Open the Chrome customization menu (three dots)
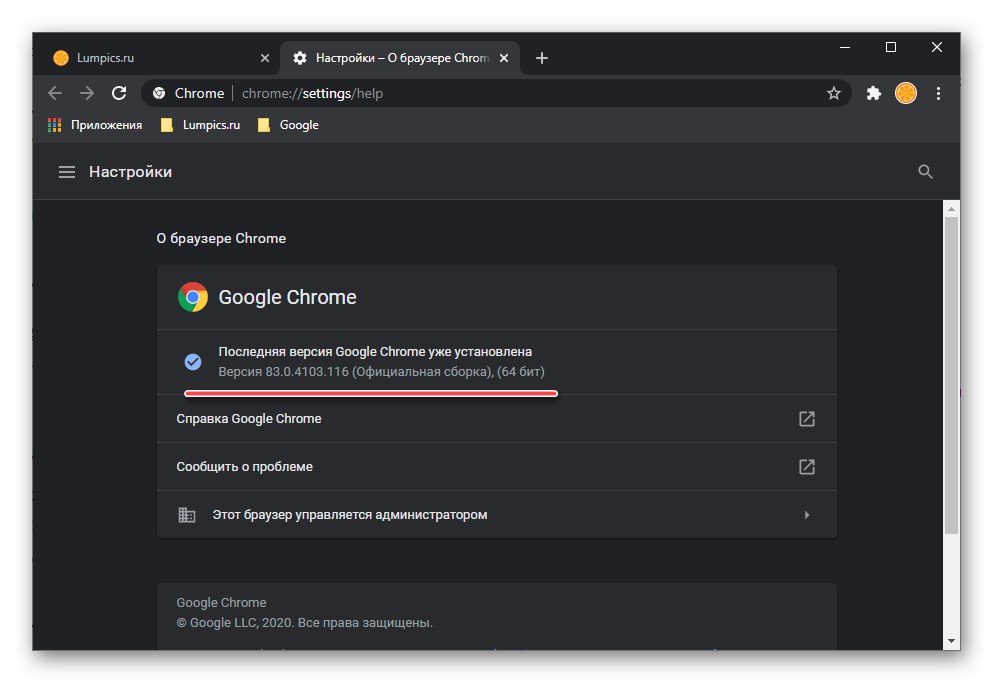The width and height of the screenshot is (993, 683). 938,93
